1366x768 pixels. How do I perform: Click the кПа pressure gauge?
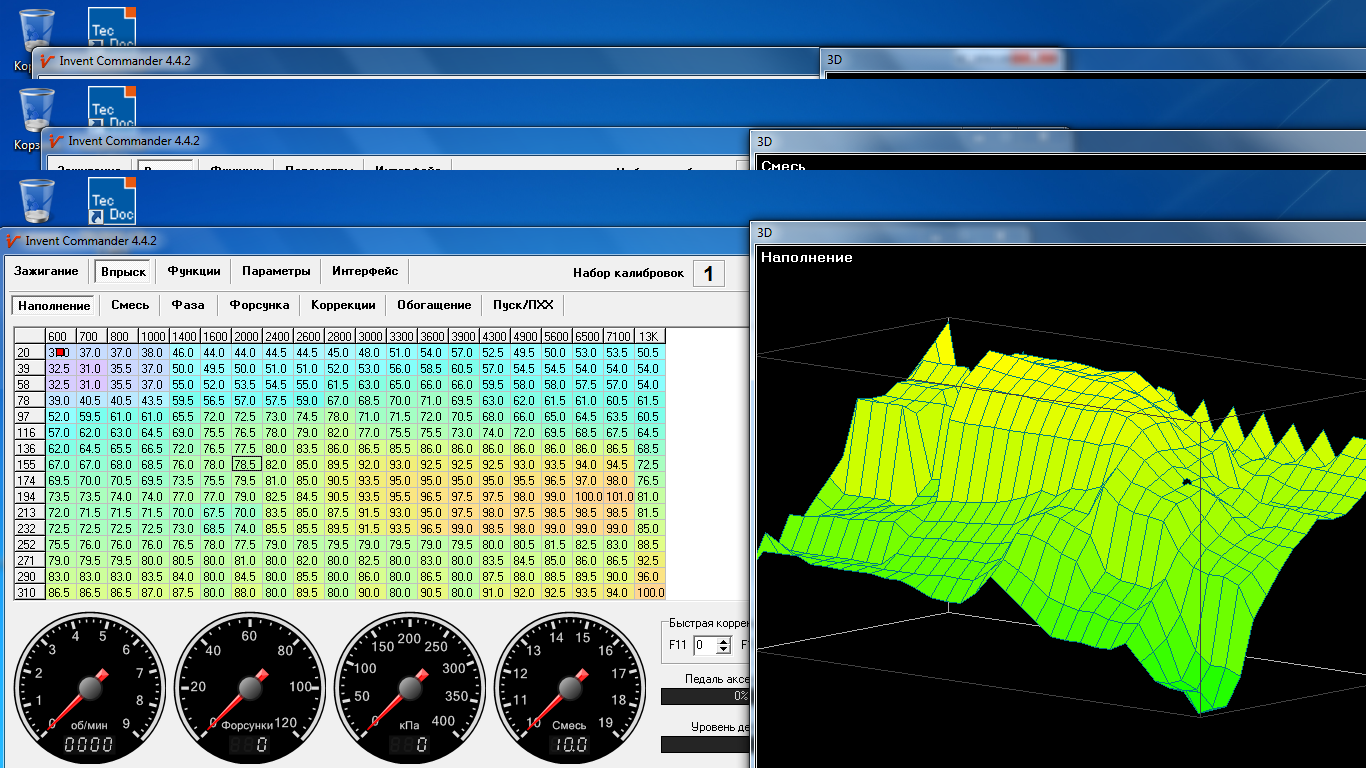click(411, 688)
